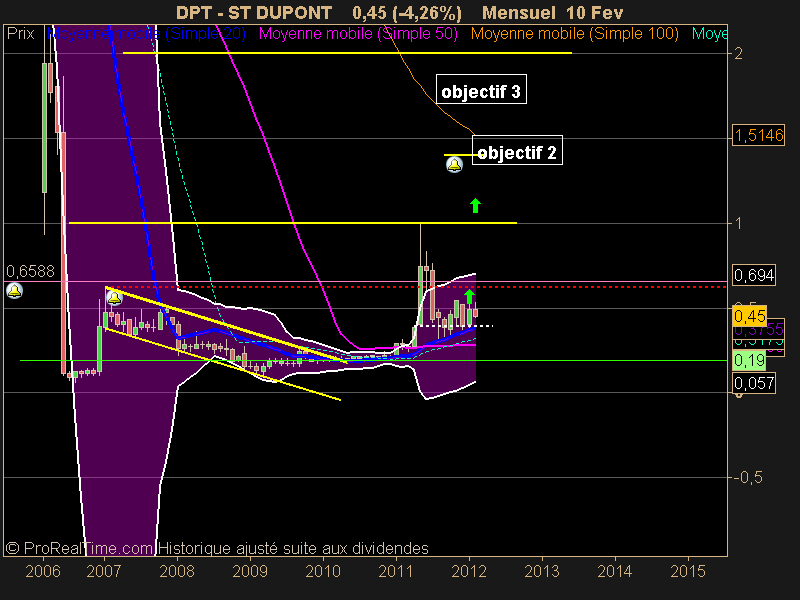Viewport: 800px width, 600px height.
Task: Select the objectif 2 text box
Action: coord(517,150)
